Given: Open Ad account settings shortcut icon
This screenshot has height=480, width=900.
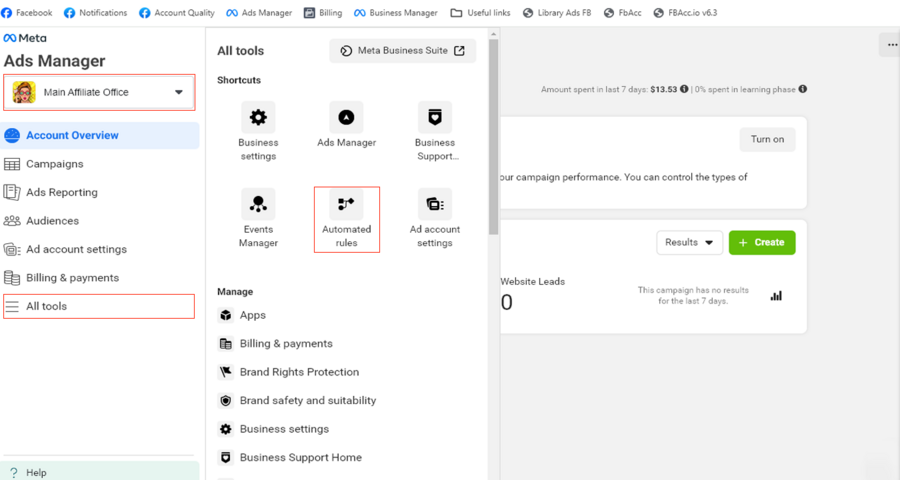Looking at the screenshot, I should tap(435, 204).
